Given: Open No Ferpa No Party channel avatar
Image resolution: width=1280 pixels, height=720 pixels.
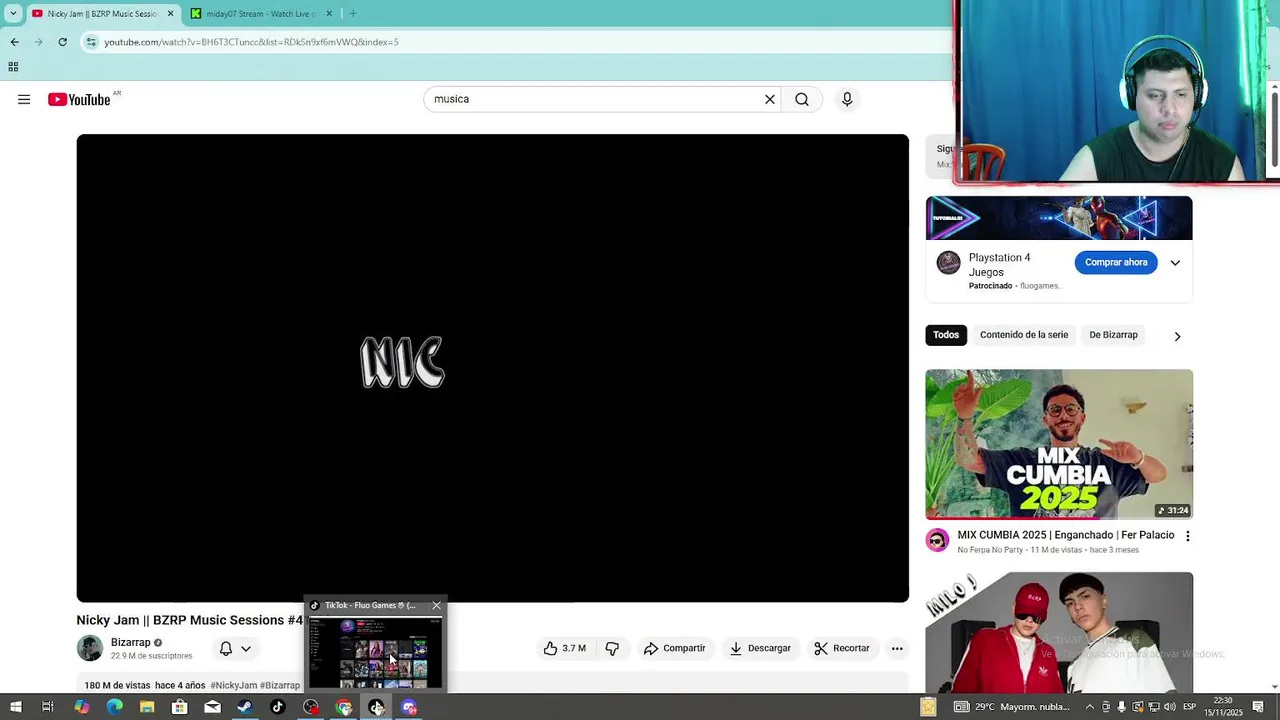Looking at the screenshot, I should point(937,540).
